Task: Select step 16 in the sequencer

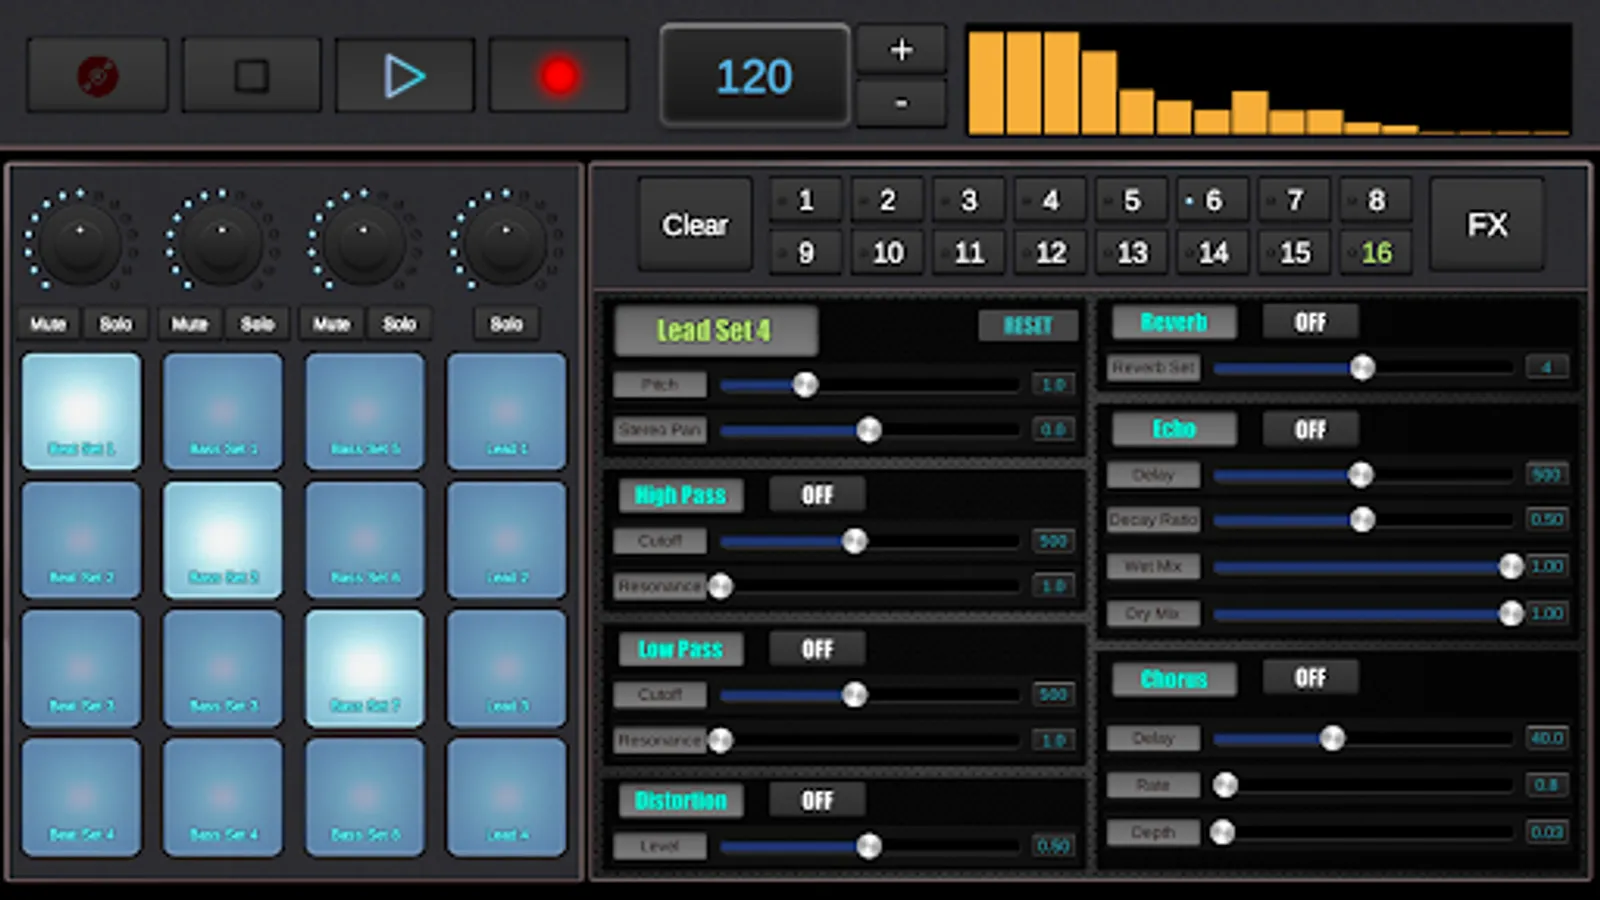Action: click(x=1376, y=252)
